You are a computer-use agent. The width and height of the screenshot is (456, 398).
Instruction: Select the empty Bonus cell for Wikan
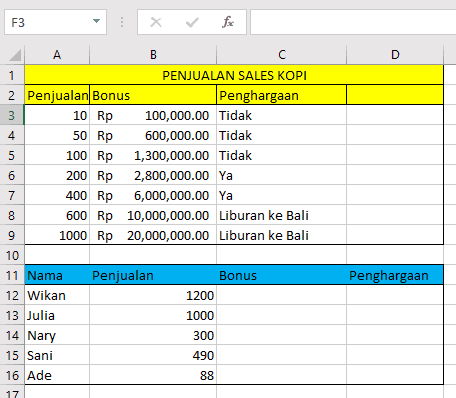(282, 295)
